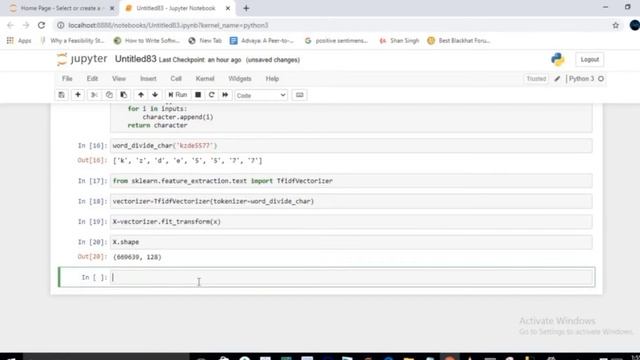Open the Apps bookmarks shortcut
Viewport: 640px width, 360px height.
point(19,41)
